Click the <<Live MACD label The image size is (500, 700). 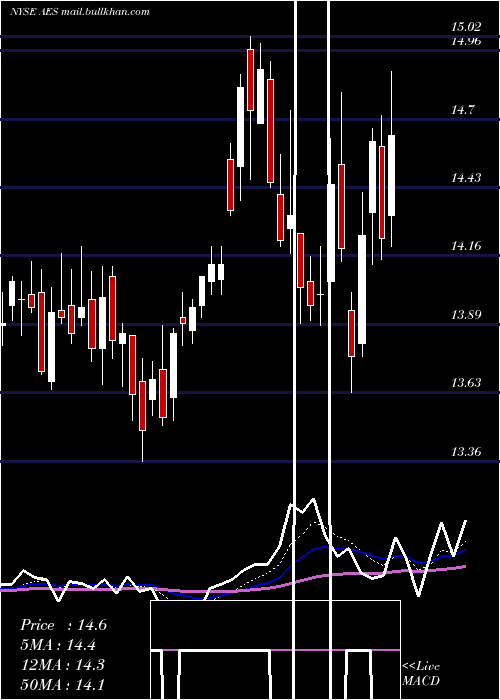pyautogui.click(x=421, y=673)
